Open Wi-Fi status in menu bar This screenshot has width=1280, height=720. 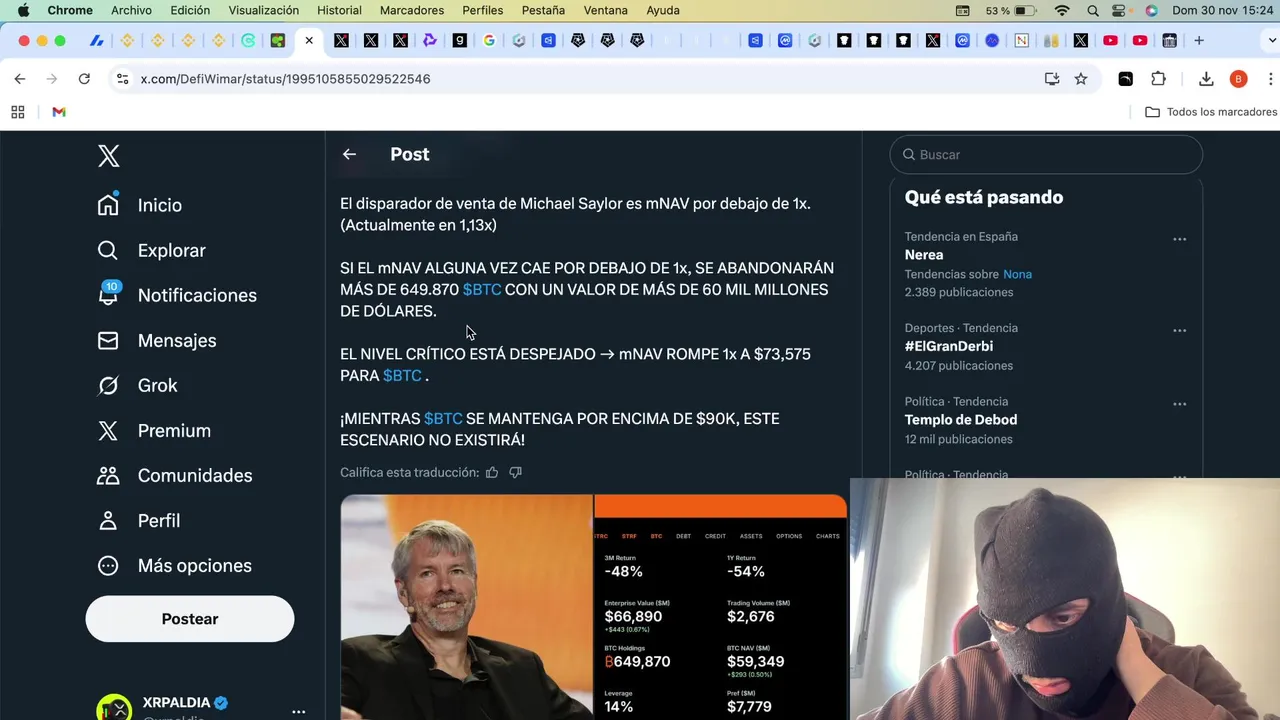[1062, 10]
